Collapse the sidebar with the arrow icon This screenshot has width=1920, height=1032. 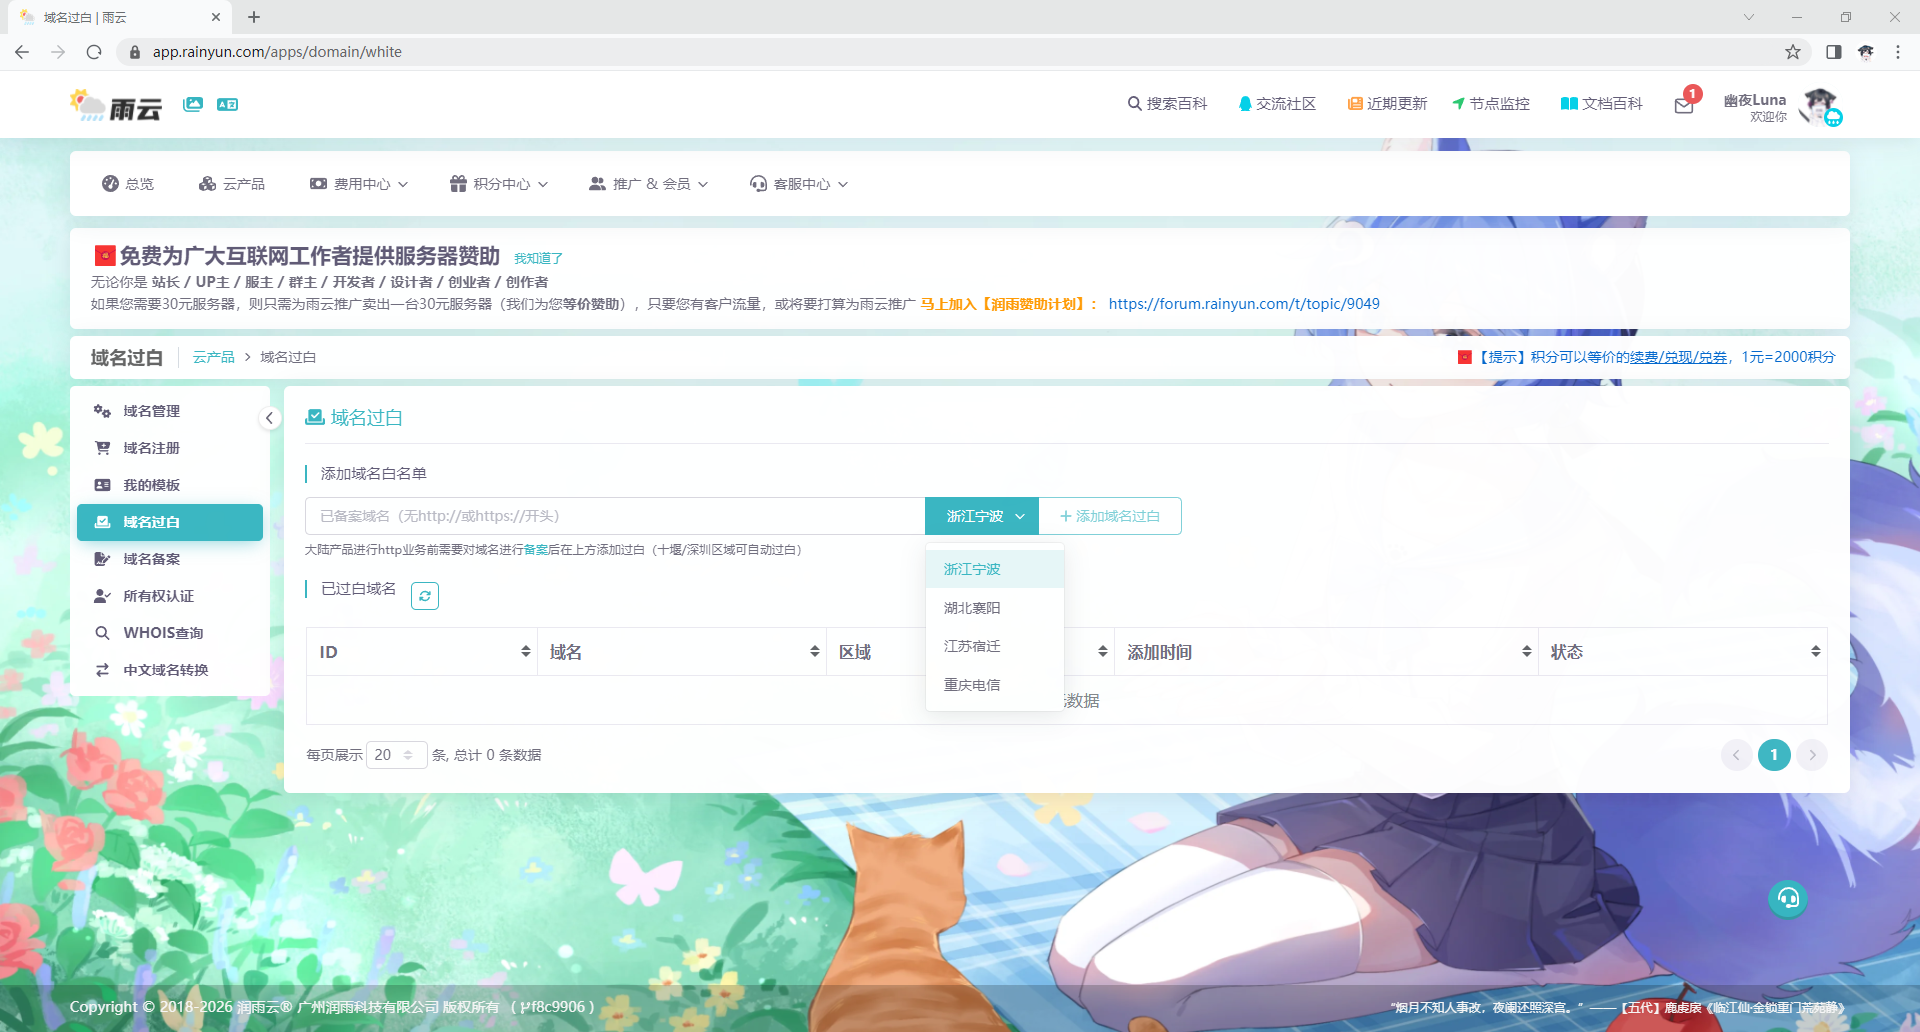coord(269,418)
